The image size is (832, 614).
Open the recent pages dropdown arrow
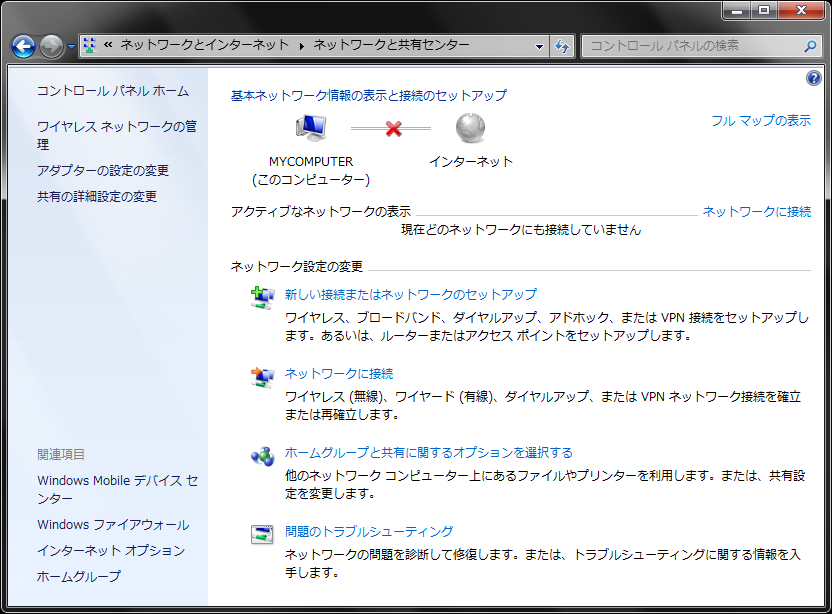pos(72,47)
